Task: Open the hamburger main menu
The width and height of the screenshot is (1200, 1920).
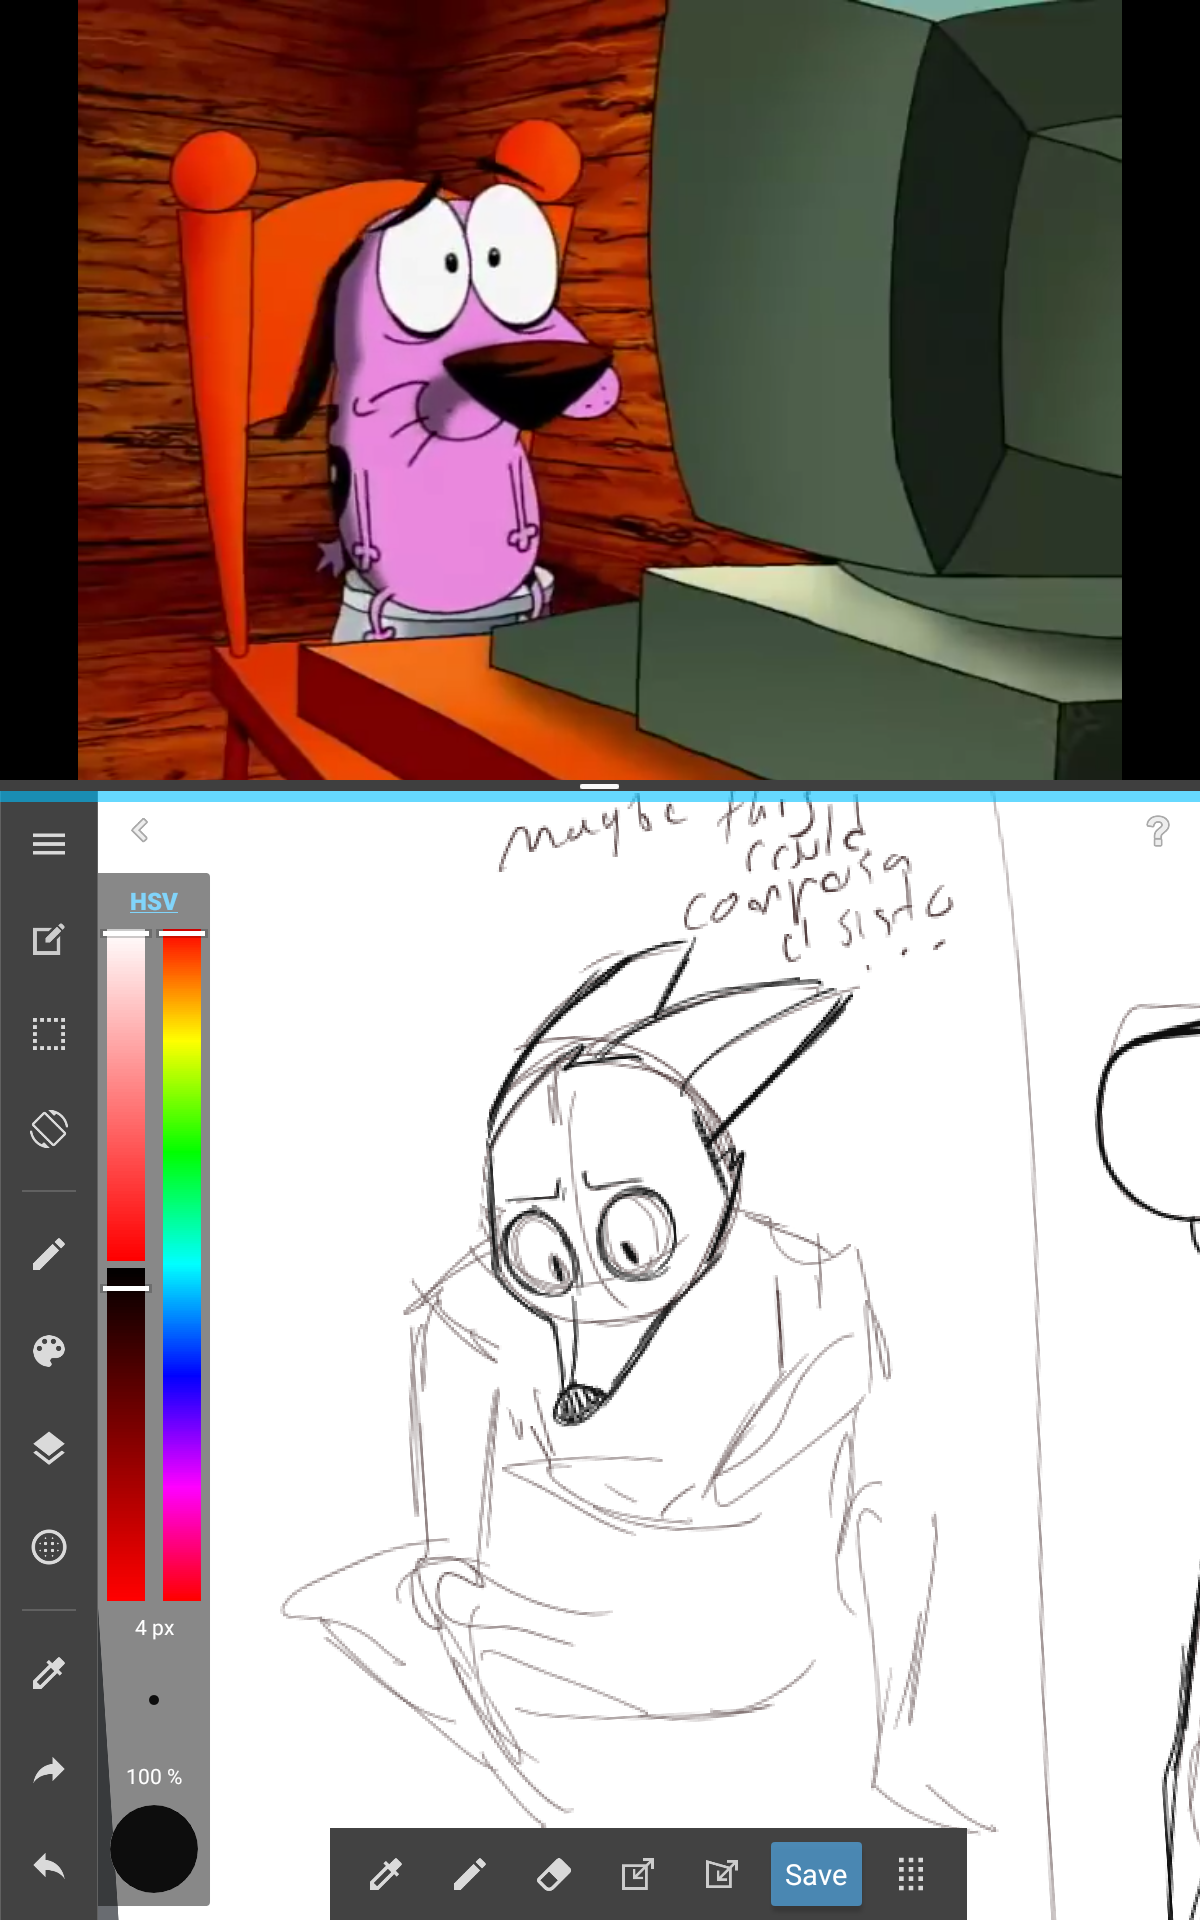Action: [48, 844]
